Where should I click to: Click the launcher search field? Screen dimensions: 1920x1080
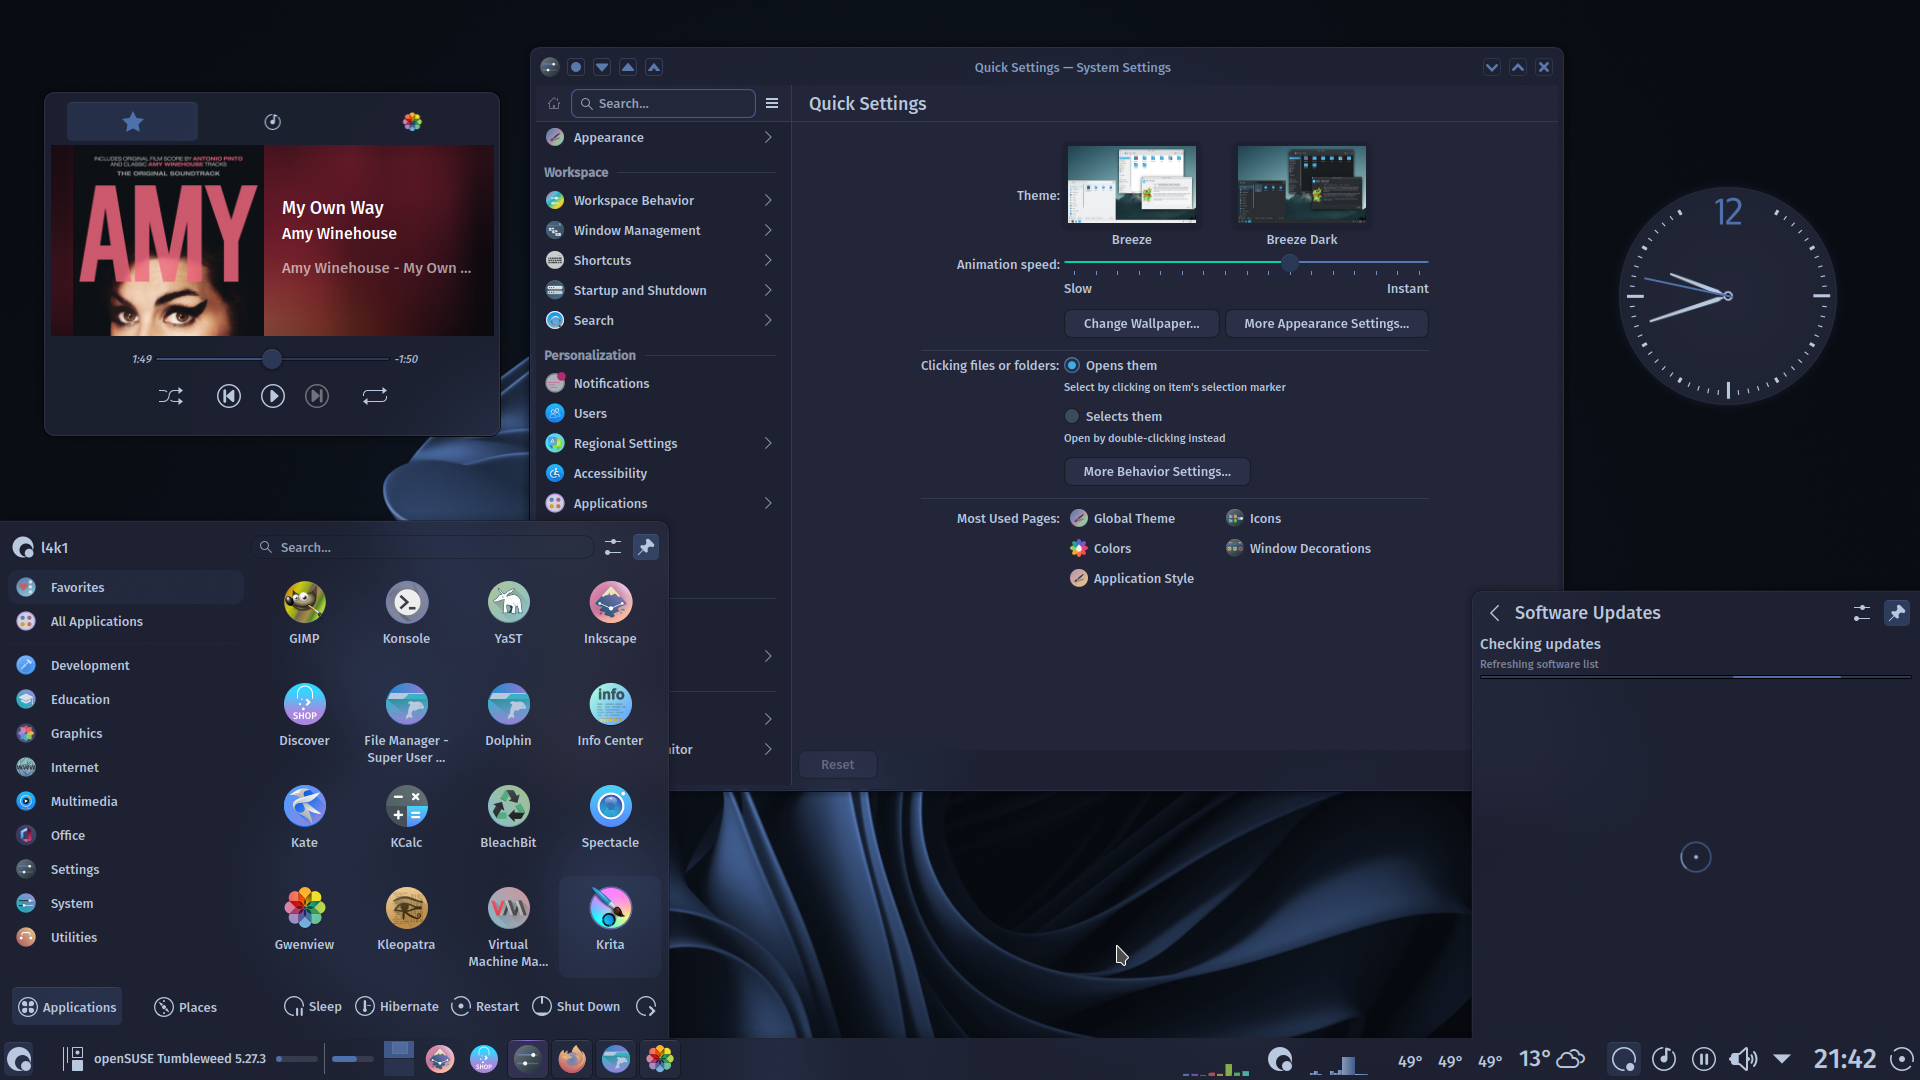tap(424, 547)
